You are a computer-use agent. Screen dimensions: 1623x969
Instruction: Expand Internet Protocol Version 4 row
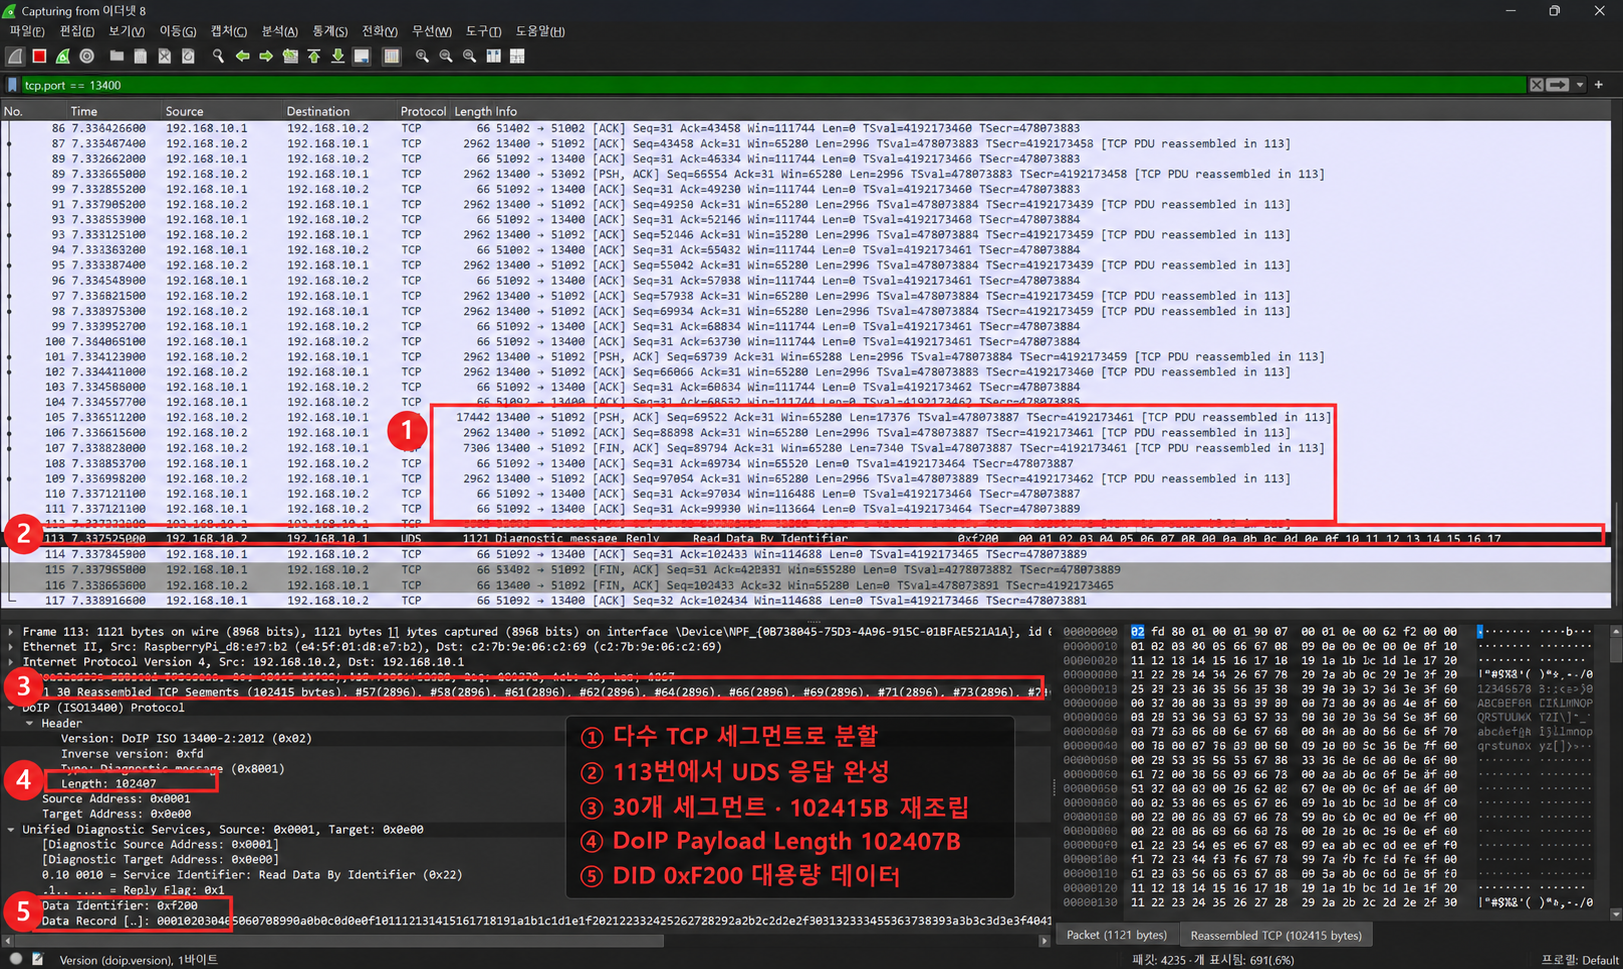11,662
